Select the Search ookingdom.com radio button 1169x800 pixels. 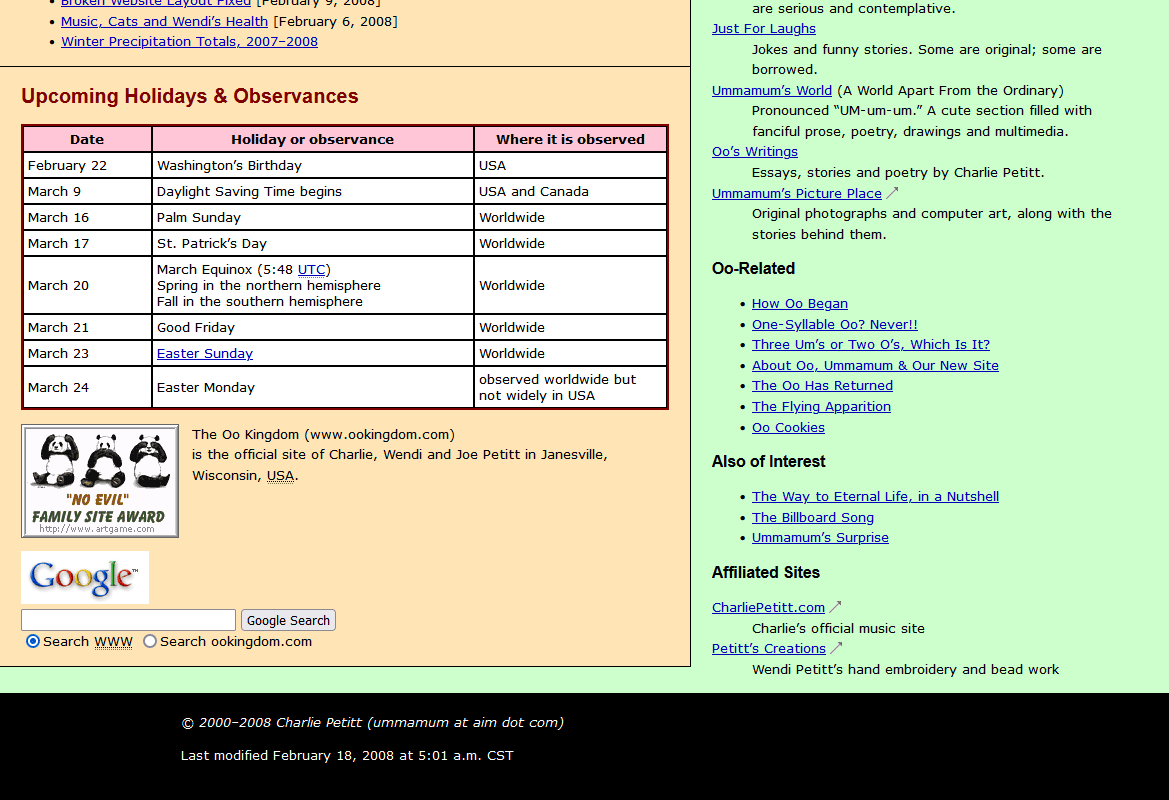pos(150,641)
